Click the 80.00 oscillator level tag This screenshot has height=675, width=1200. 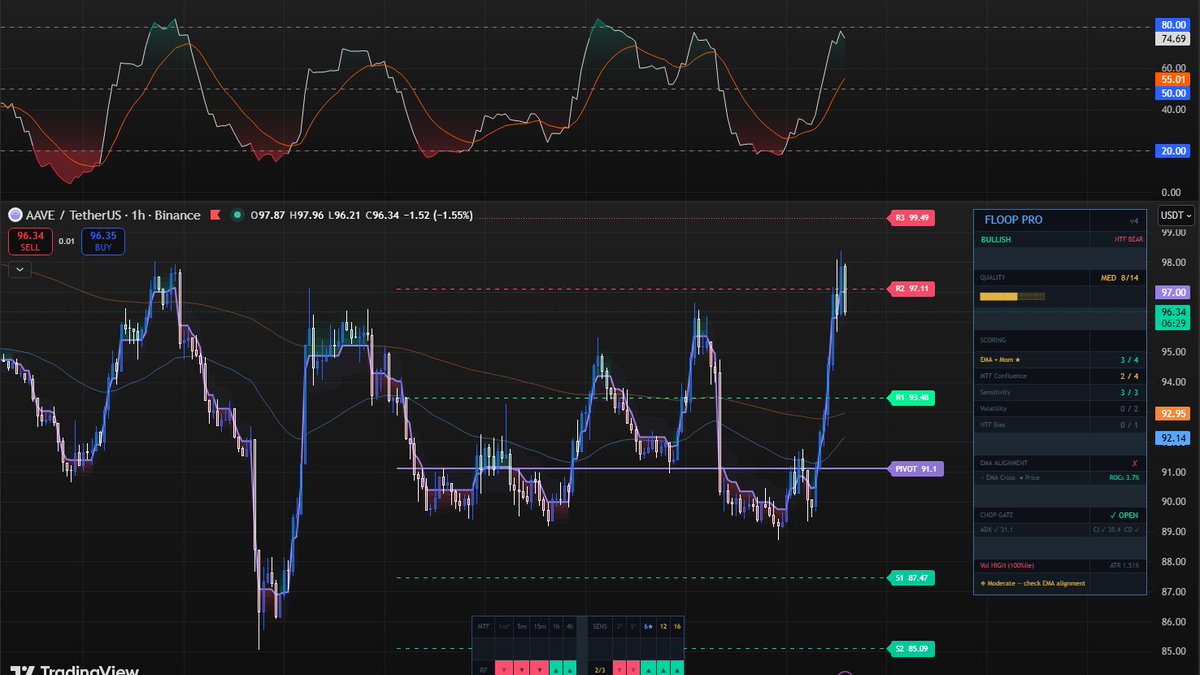click(x=1171, y=25)
